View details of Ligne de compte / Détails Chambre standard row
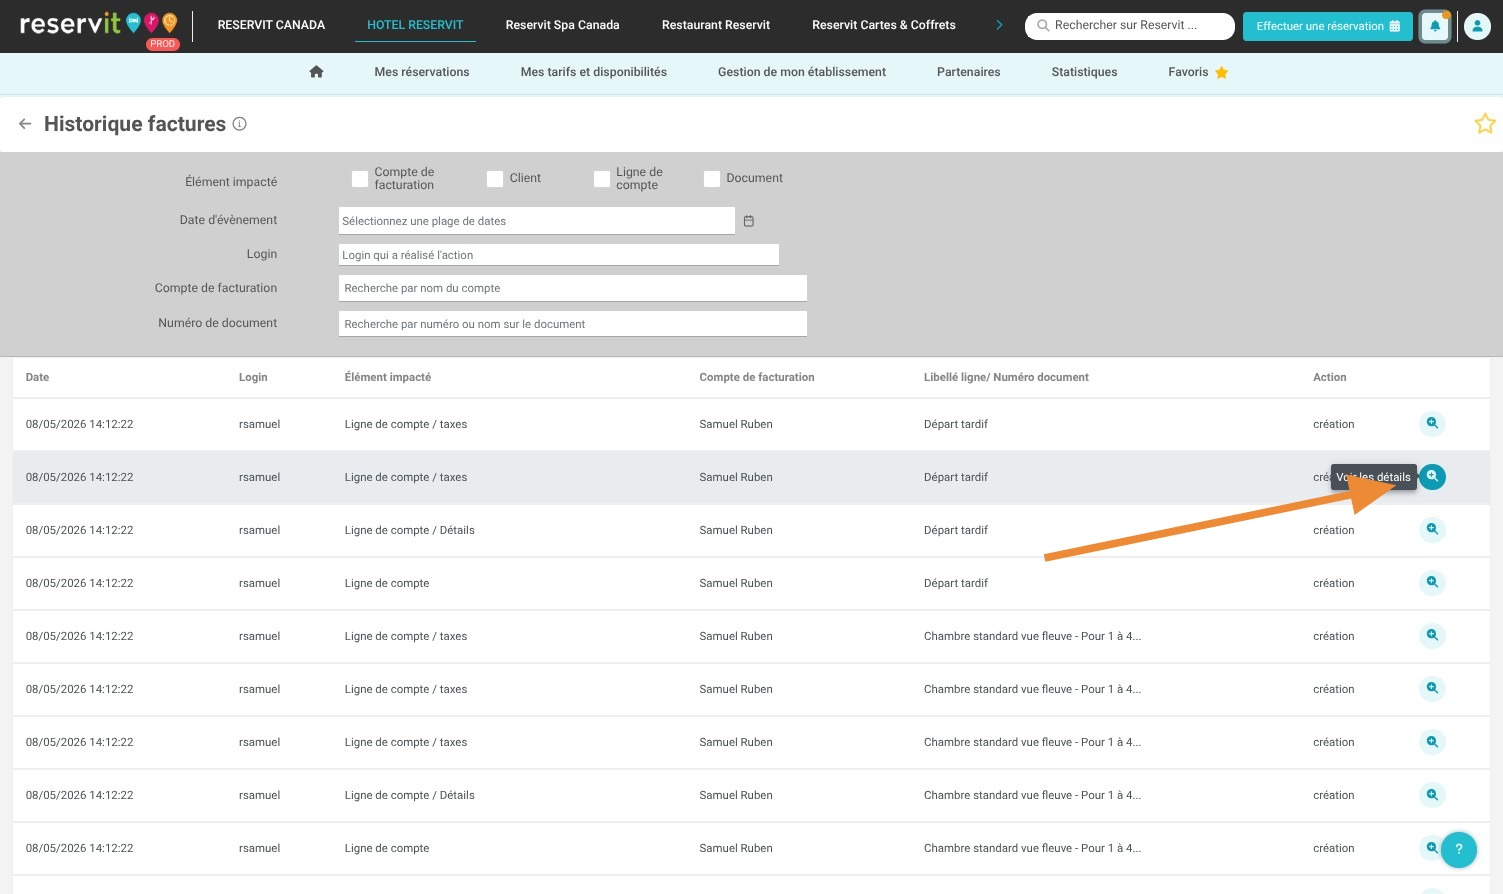Image resolution: width=1503 pixels, height=894 pixels. (x=1433, y=795)
